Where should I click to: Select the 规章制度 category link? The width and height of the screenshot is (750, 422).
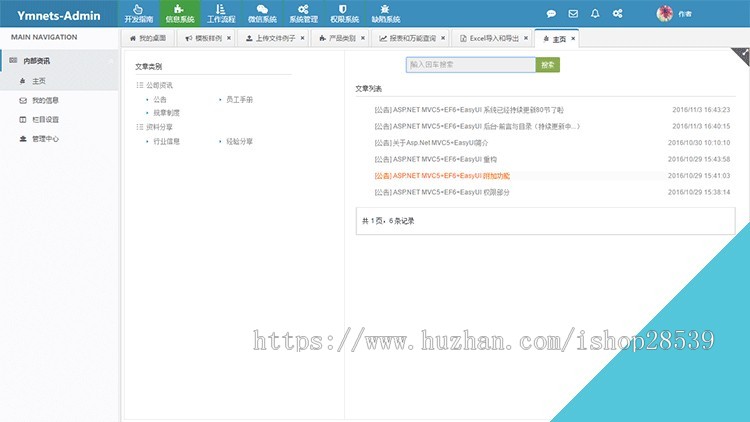point(166,113)
